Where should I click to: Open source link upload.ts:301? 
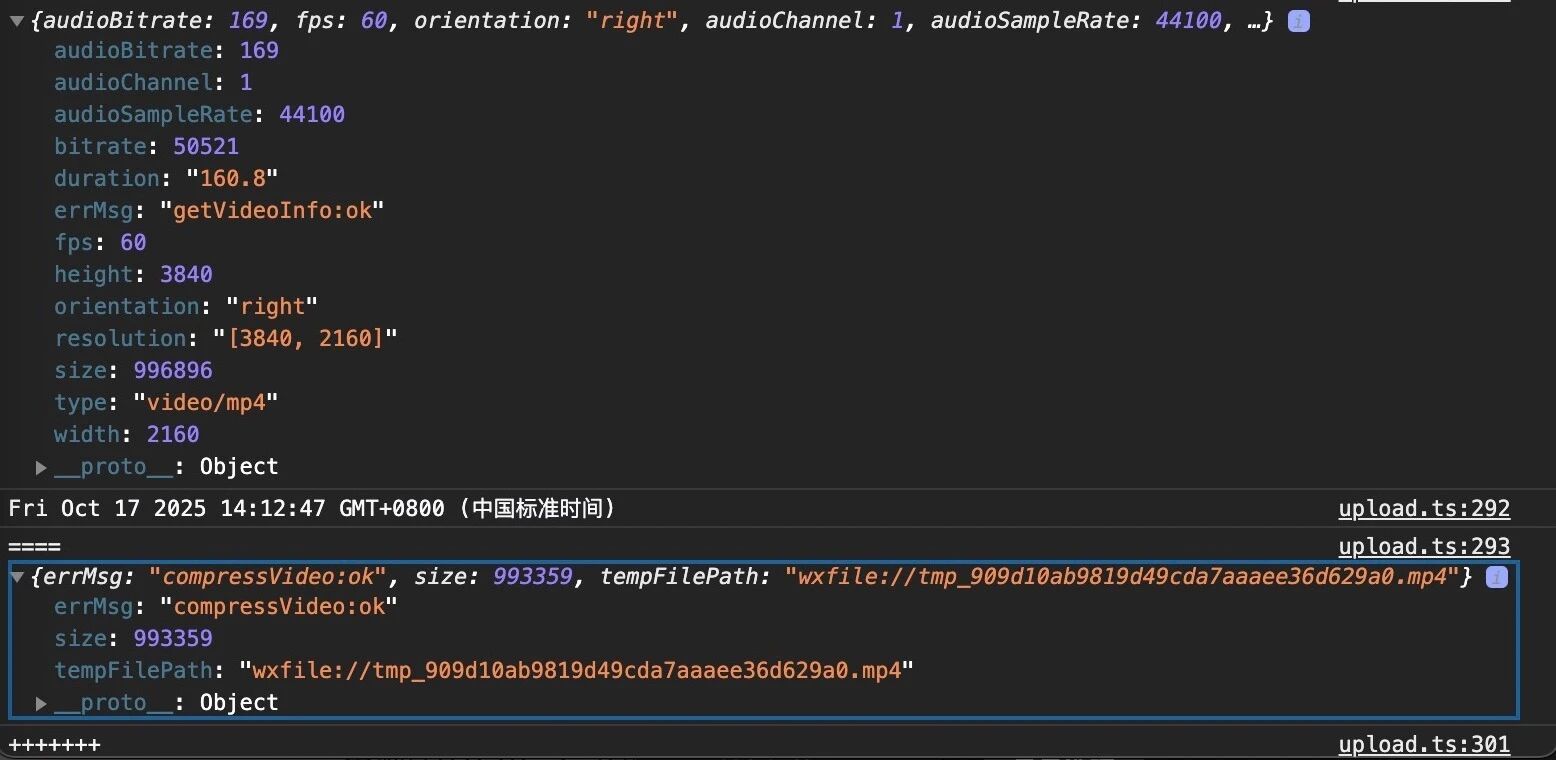(1424, 744)
